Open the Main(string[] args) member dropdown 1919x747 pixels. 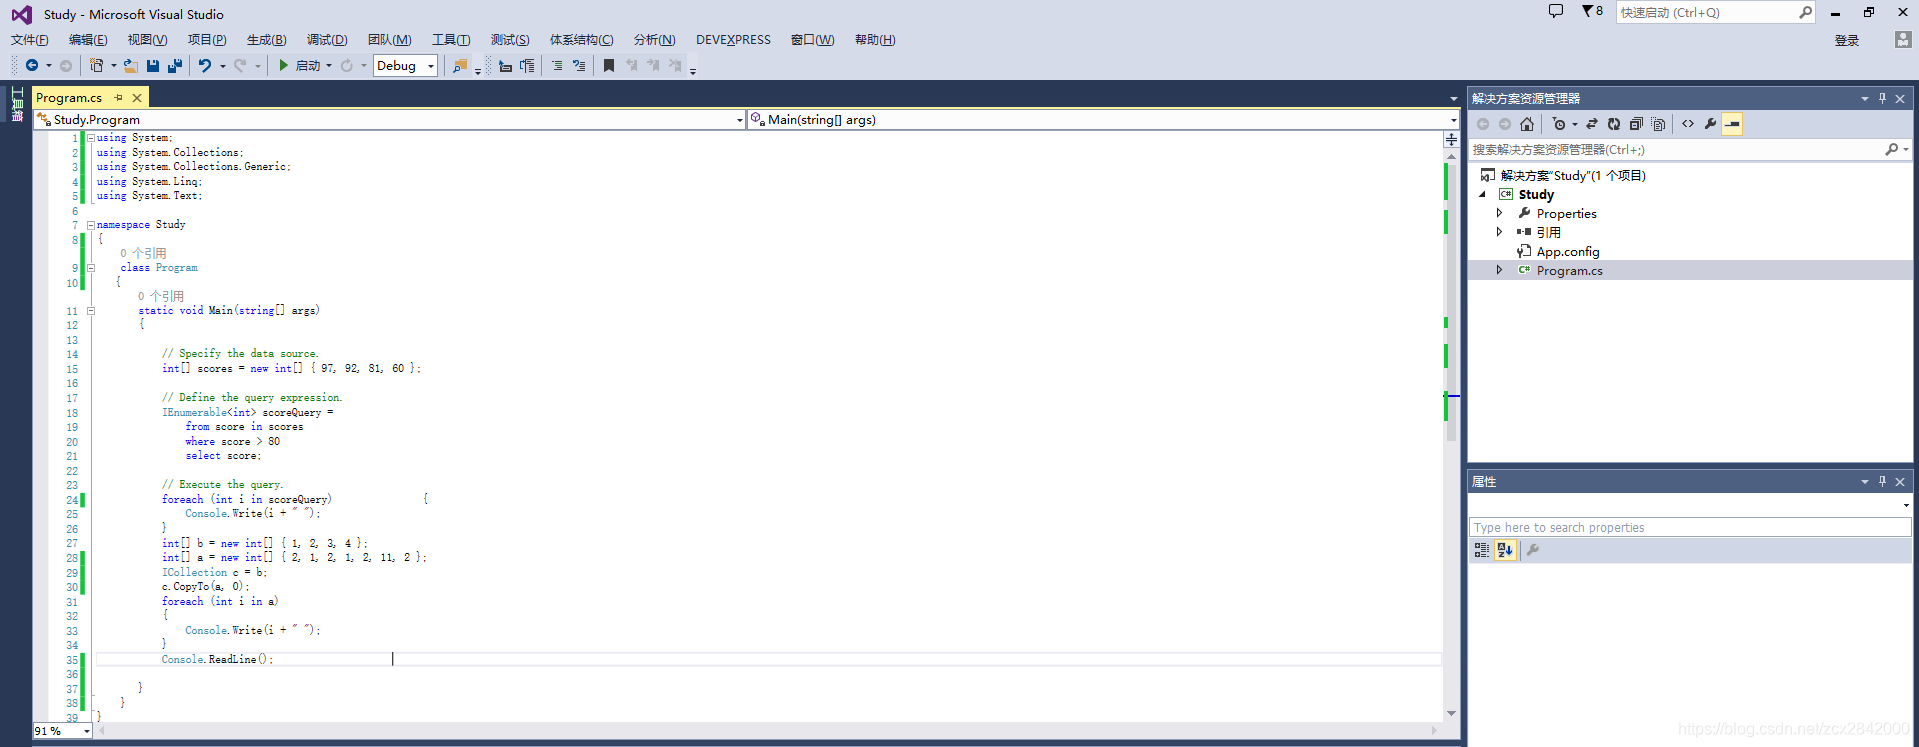[1453, 120]
